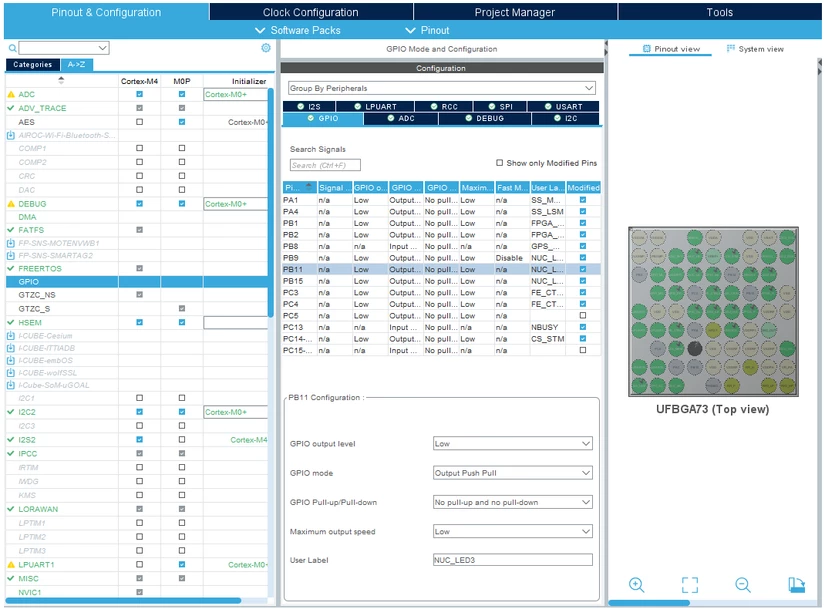This screenshot has height=609, width=825.
Task: Switch to the Clock Configuration tab
Action: pyautogui.click(x=310, y=12)
